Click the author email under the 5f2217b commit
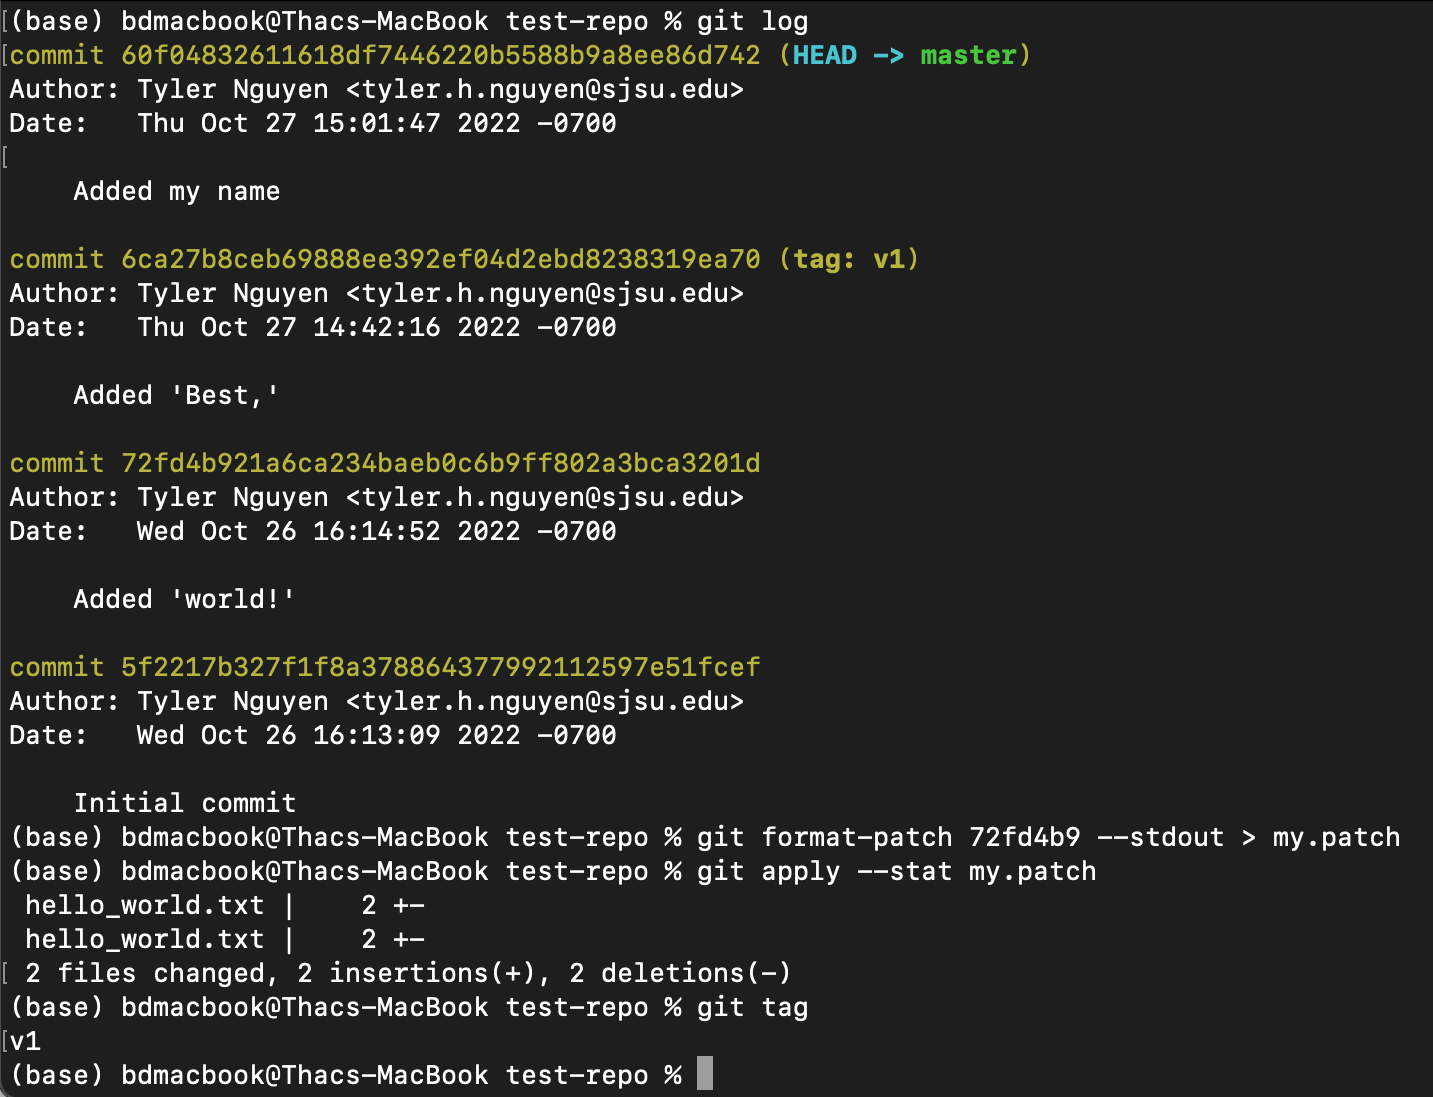Image resolution: width=1433 pixels, height=1097 pixels. point(545,701)
